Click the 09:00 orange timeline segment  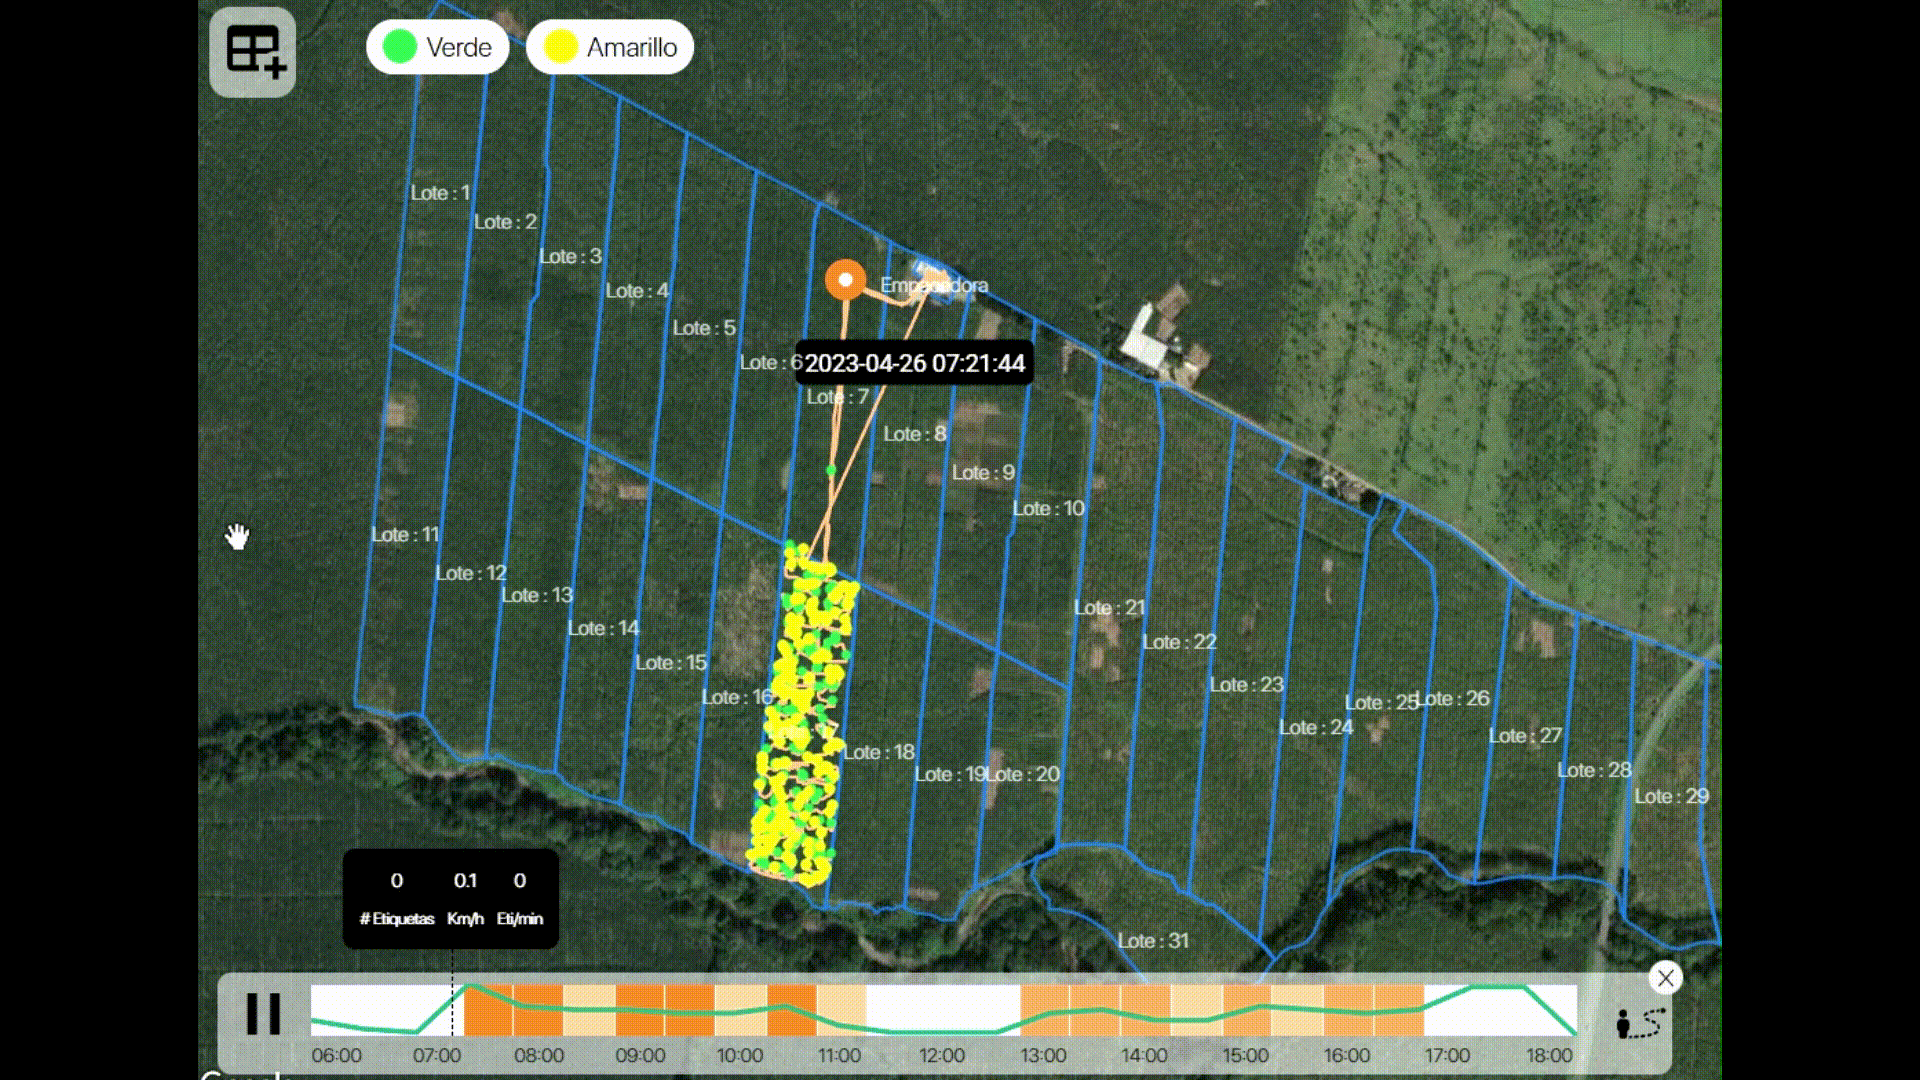(640, 1010)
